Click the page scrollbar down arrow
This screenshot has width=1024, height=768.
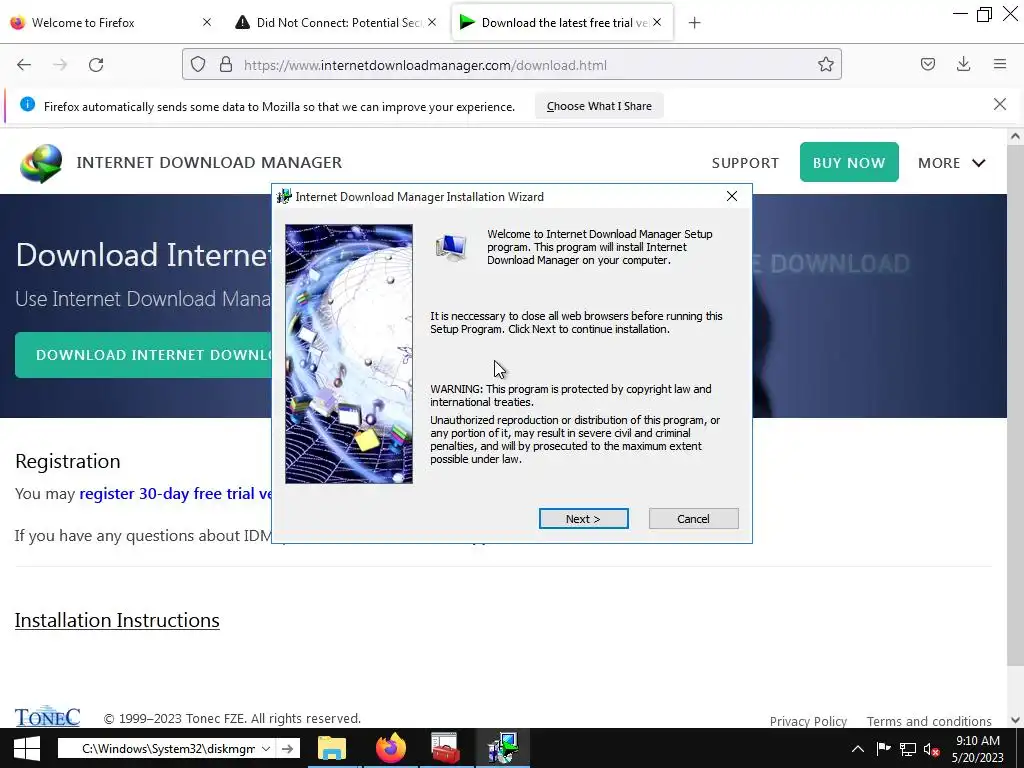1015,720
